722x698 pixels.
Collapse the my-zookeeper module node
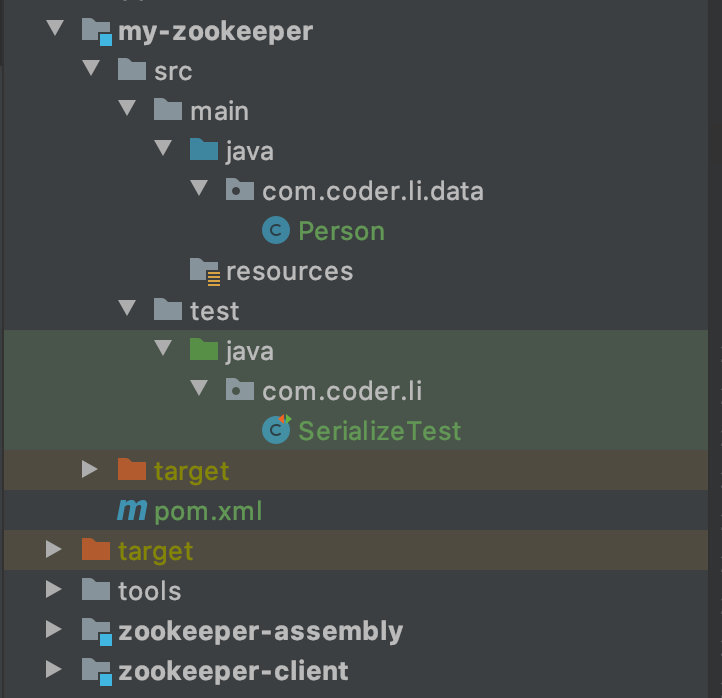(x=54, y=30)
